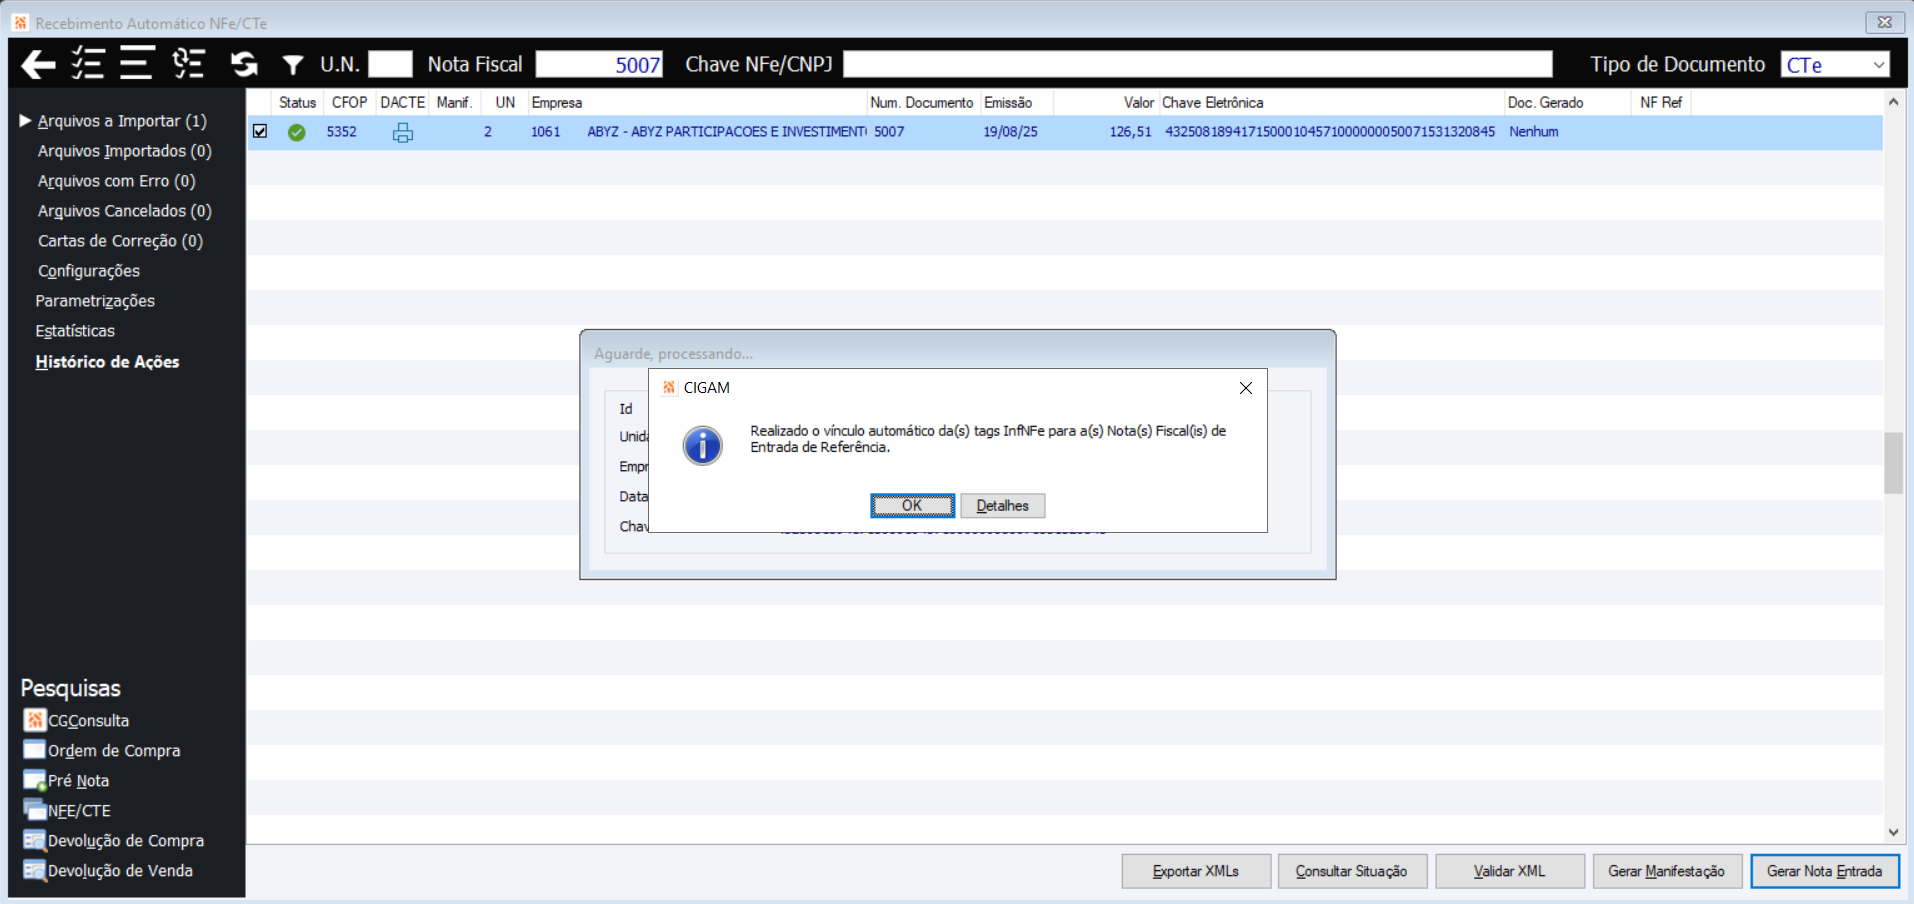The width and height of the screenshot is (1914, 904).
Task: Click the Validar XML button
Action: (x=1510, y=871)
